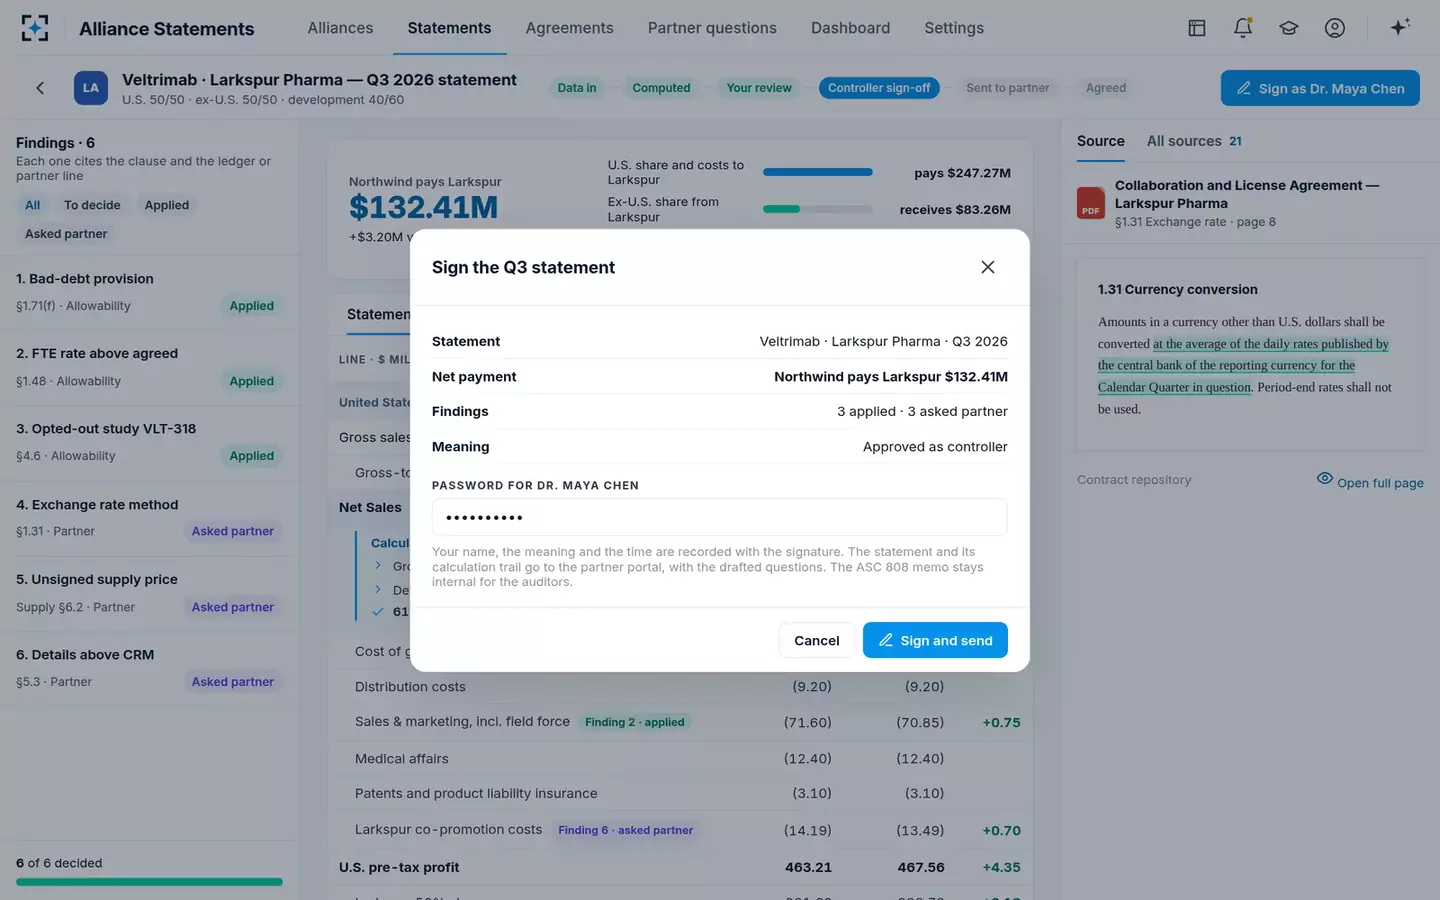Select the Controller sign-off step
This screenshot has height=900, width=1440.
(879, 88)
